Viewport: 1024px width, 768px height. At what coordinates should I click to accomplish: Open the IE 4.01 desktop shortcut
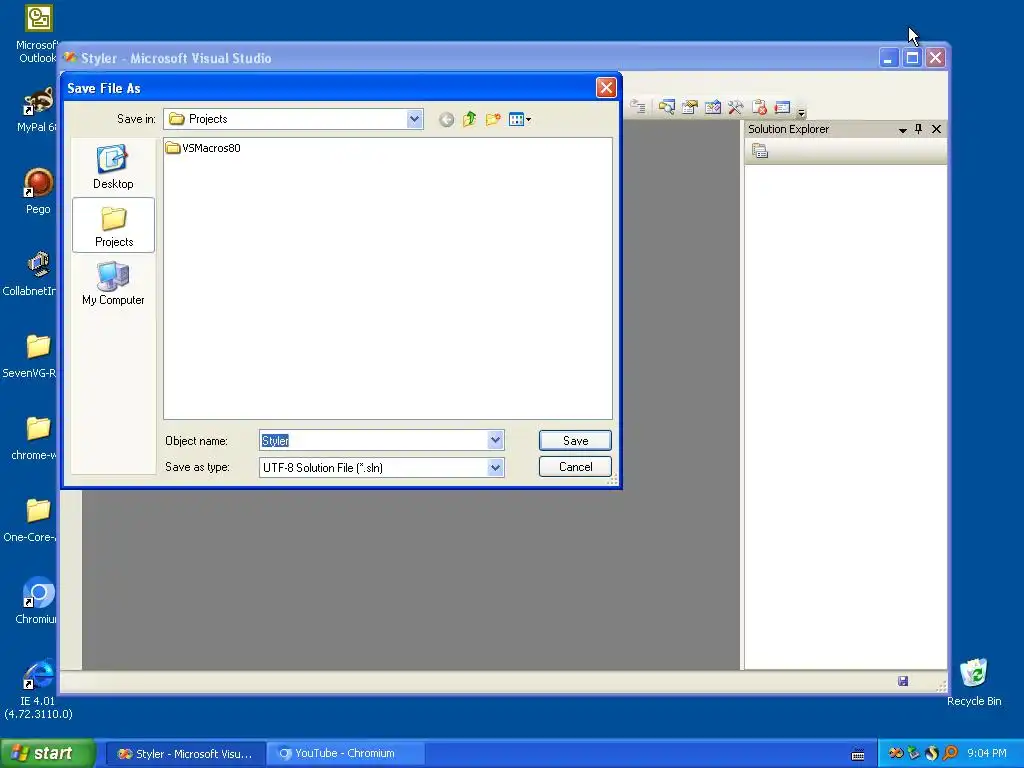(x=38, y=689)
